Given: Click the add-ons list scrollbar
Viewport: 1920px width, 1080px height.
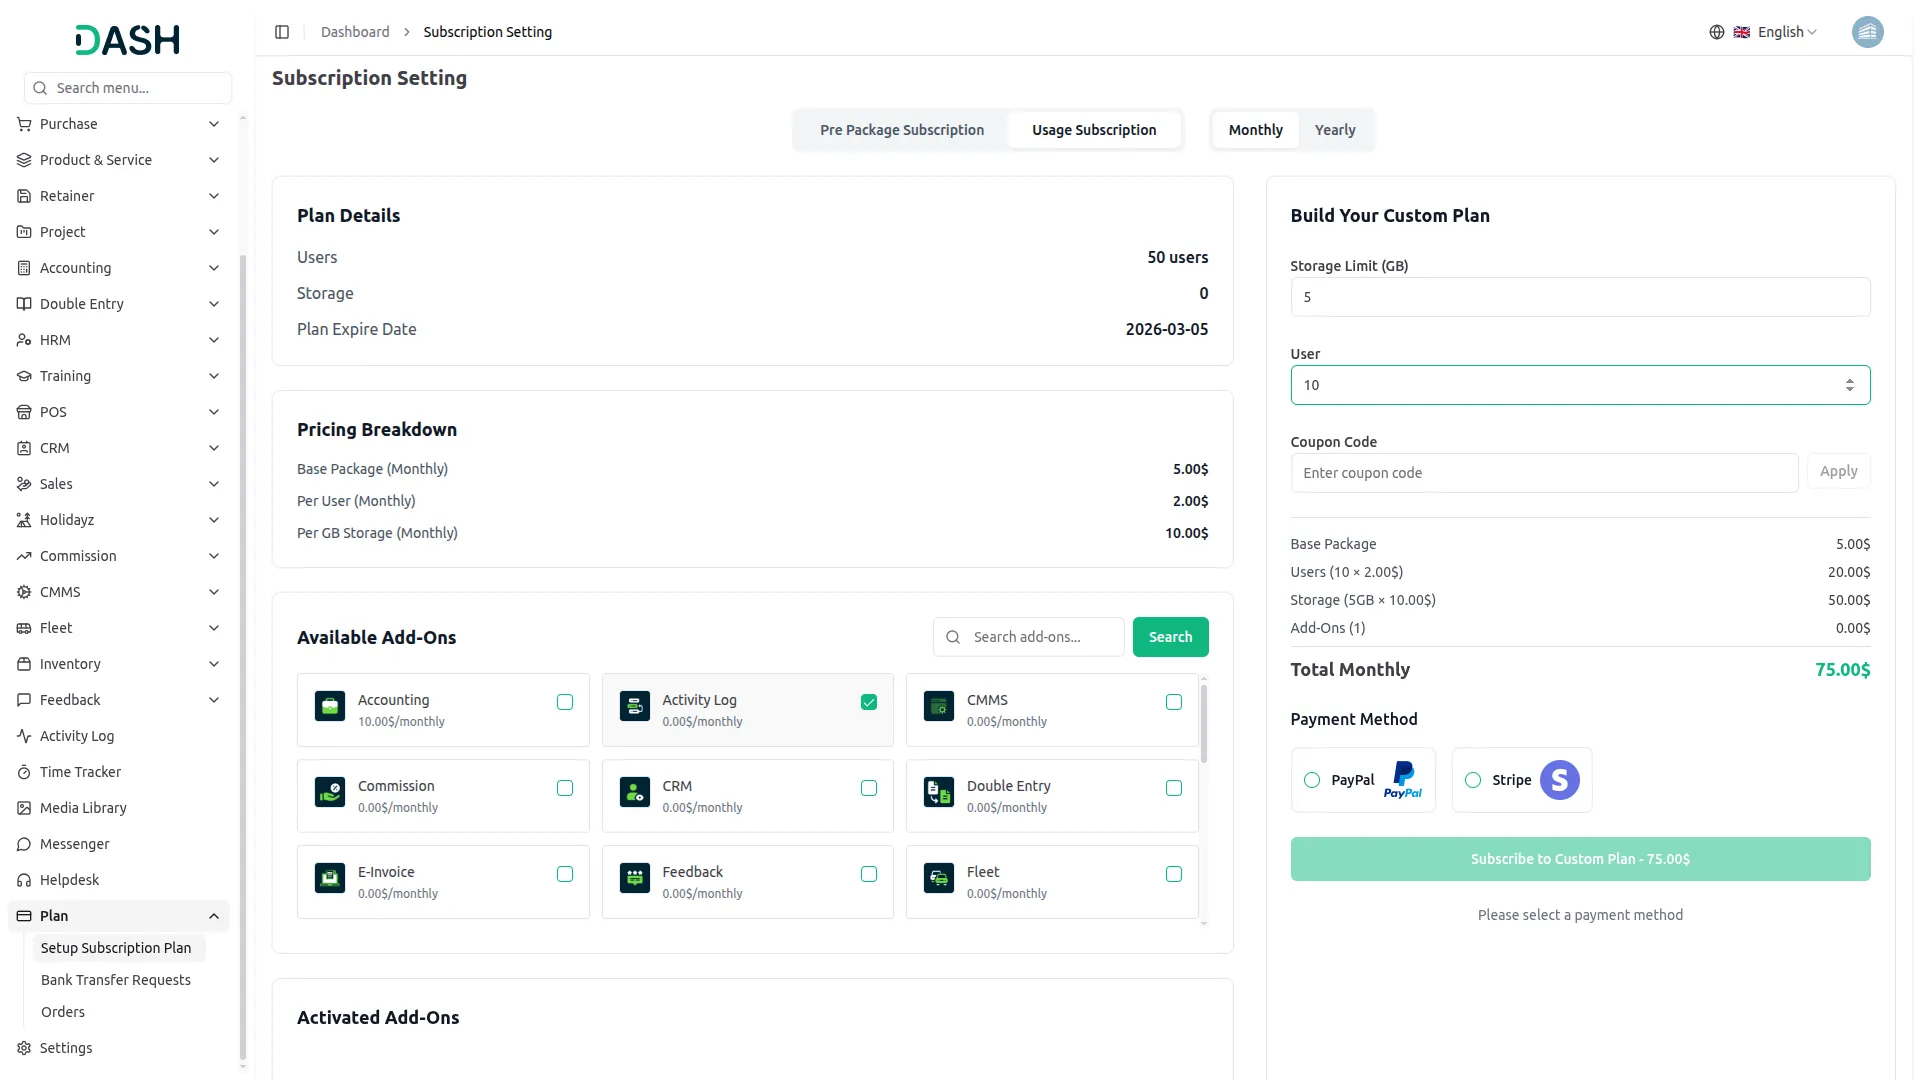Looking at the screenshot, I should (x=1203, y=723).
